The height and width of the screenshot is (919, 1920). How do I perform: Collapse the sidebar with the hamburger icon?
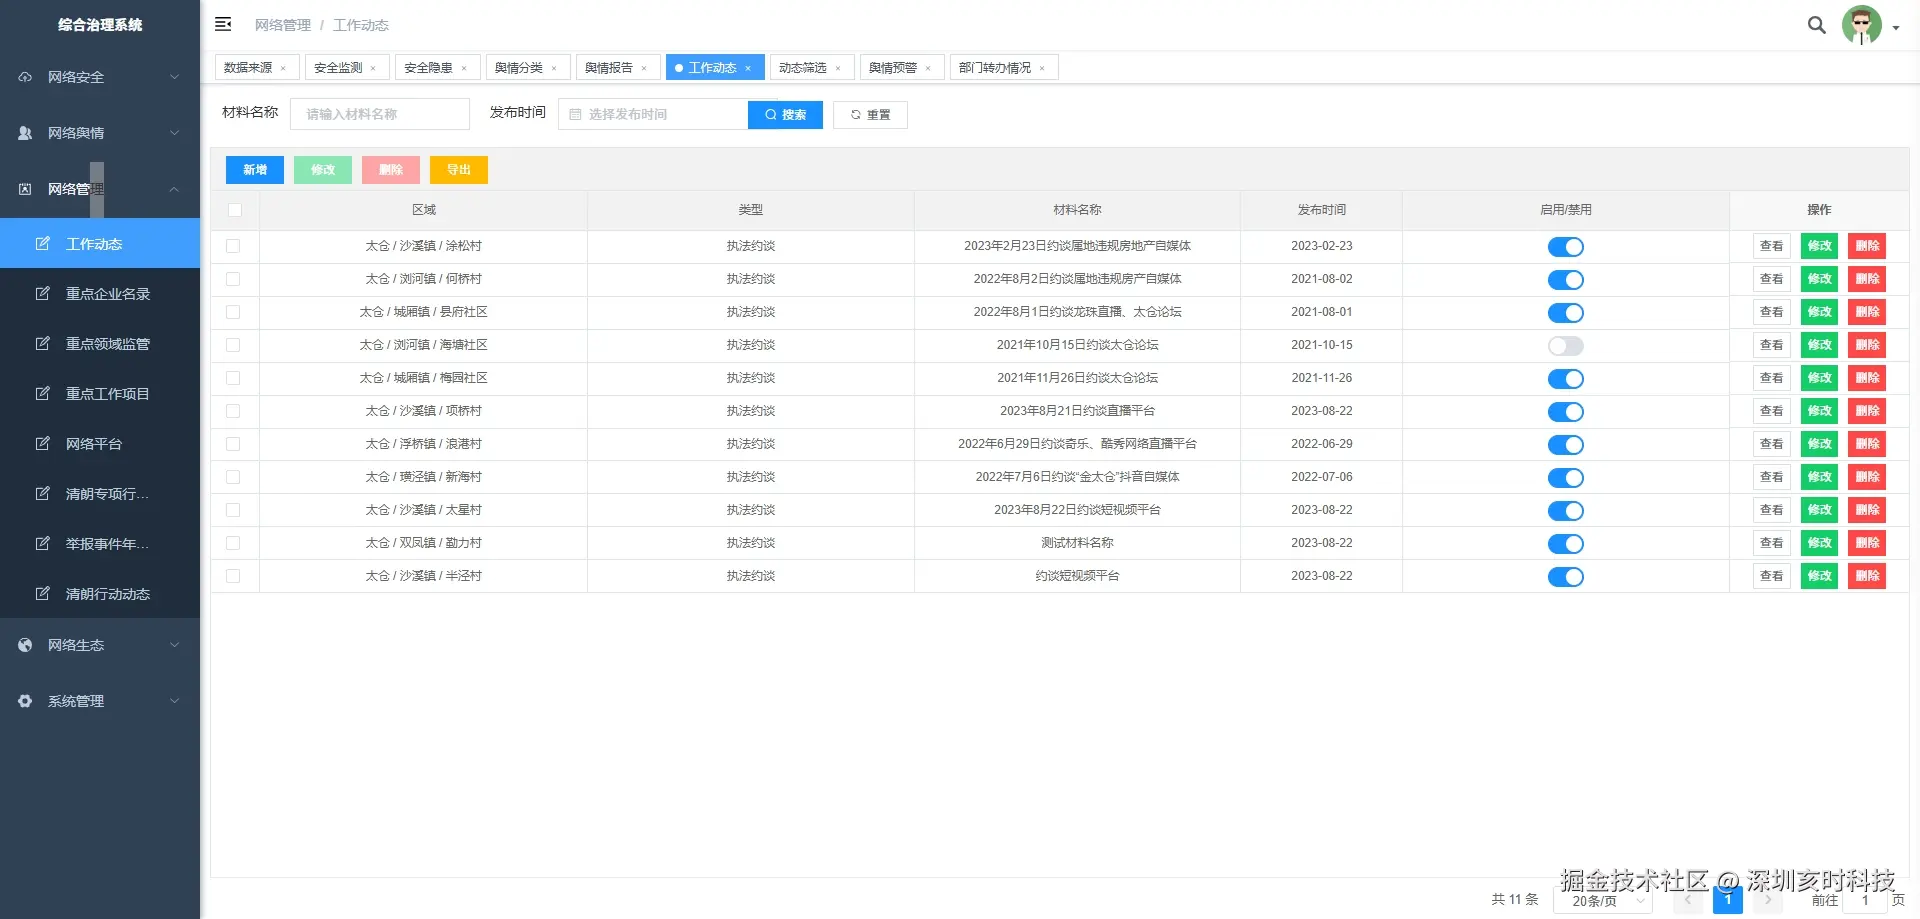pyautogui.click(x=223, y=24)
